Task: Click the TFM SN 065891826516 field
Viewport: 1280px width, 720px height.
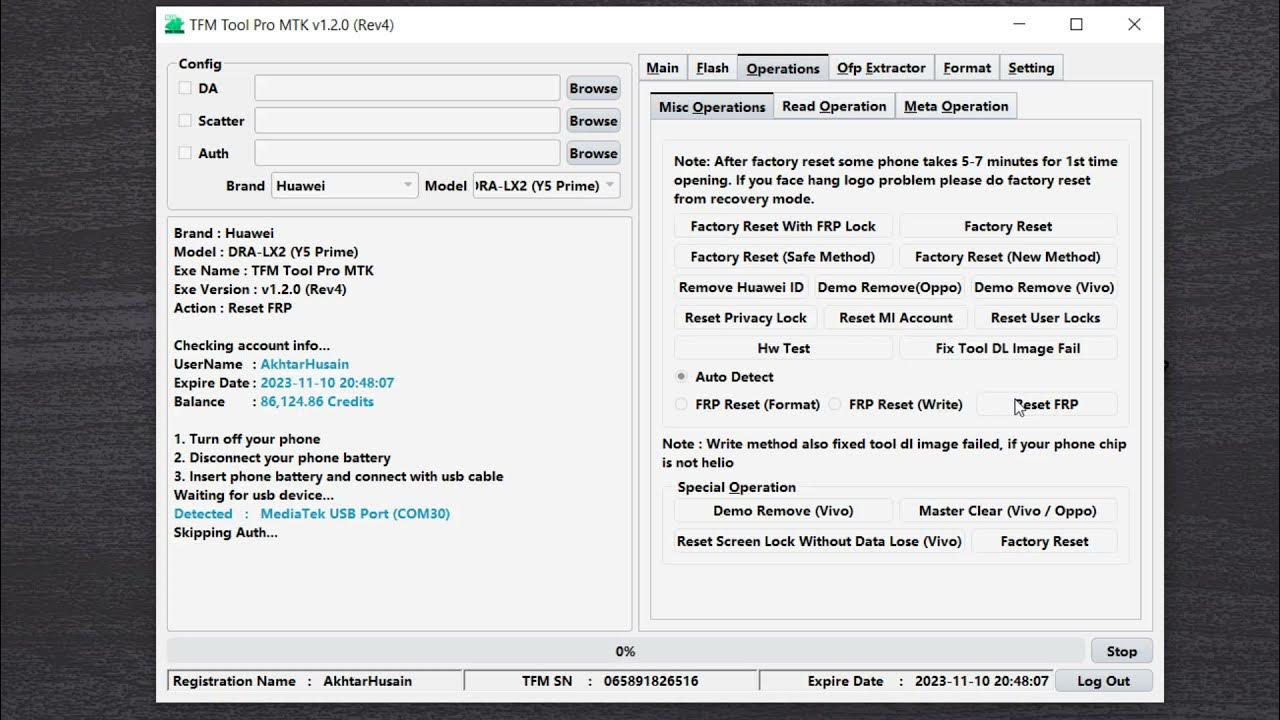Action: point(610,681)
